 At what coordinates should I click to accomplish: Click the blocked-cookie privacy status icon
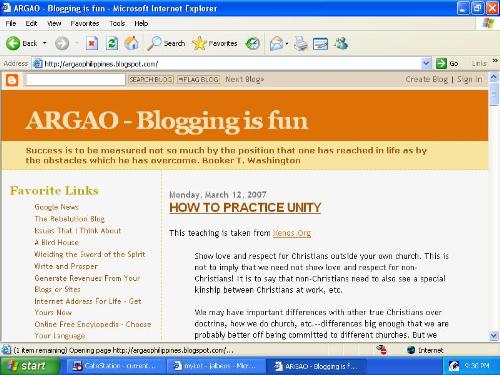click(x=382, y=350)
